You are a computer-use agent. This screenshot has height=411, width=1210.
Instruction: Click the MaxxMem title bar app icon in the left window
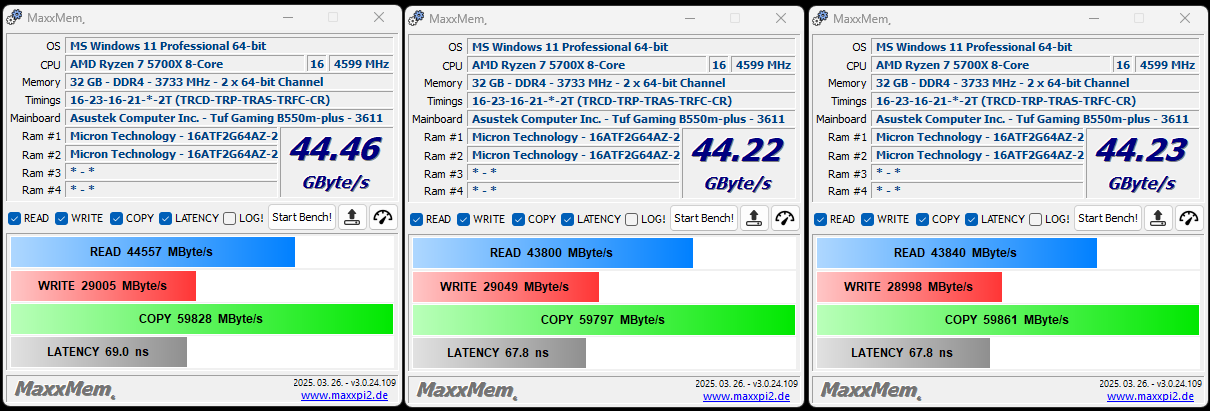(16, 17)
